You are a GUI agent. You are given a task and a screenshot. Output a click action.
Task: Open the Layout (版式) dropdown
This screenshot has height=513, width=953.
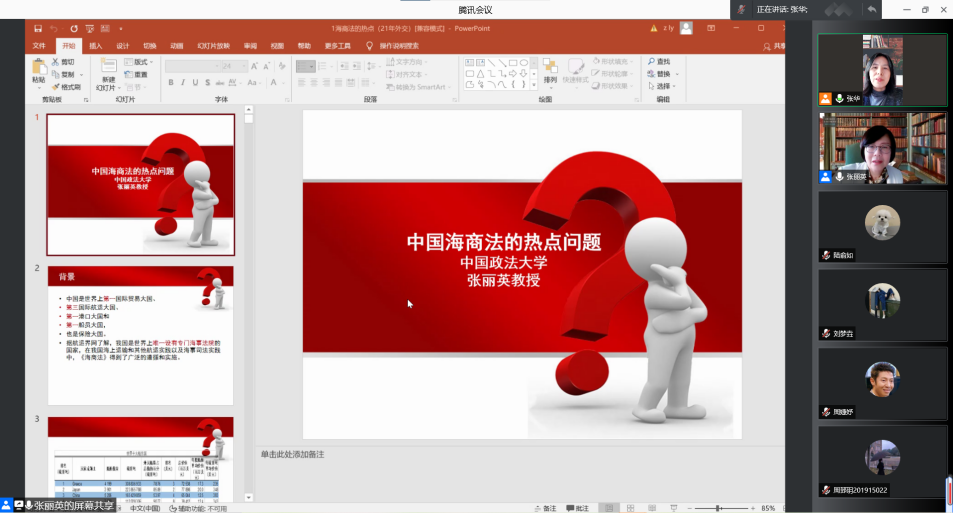pyautogui.click(x=139, y=62)
